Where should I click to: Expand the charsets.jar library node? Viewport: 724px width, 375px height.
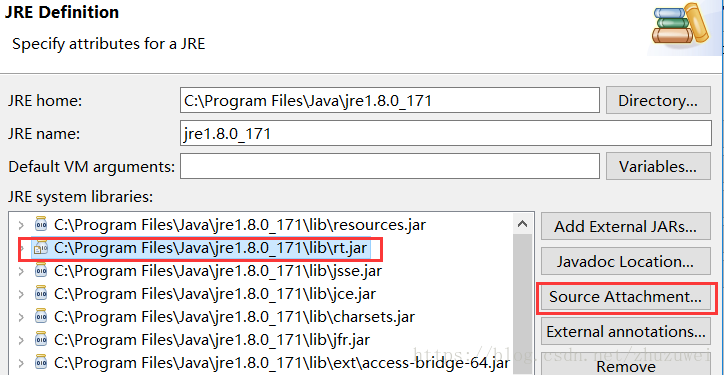tap(20, 317)
